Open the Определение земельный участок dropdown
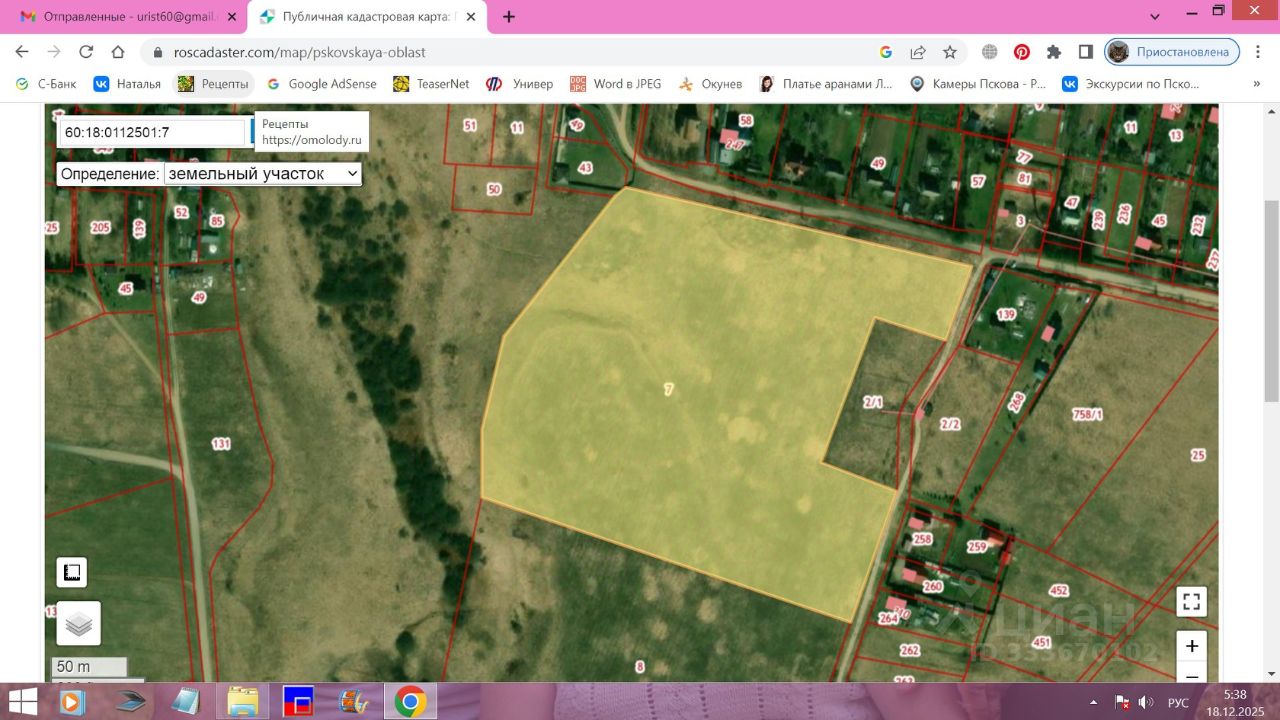1280x720 pixels. coord(262,174)
